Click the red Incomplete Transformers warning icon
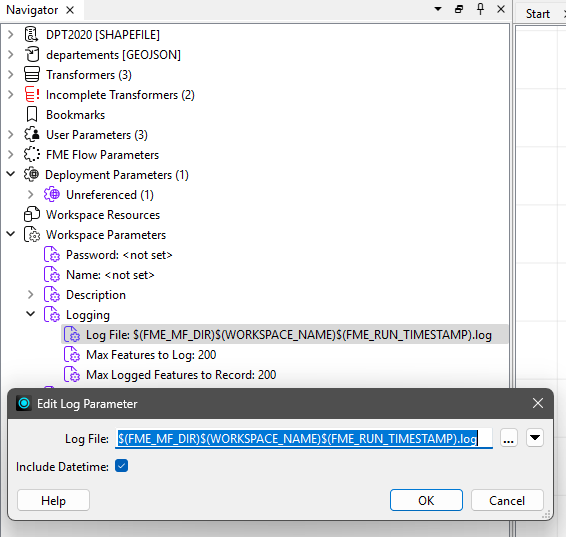566x537 pixels. pos(32,95)
